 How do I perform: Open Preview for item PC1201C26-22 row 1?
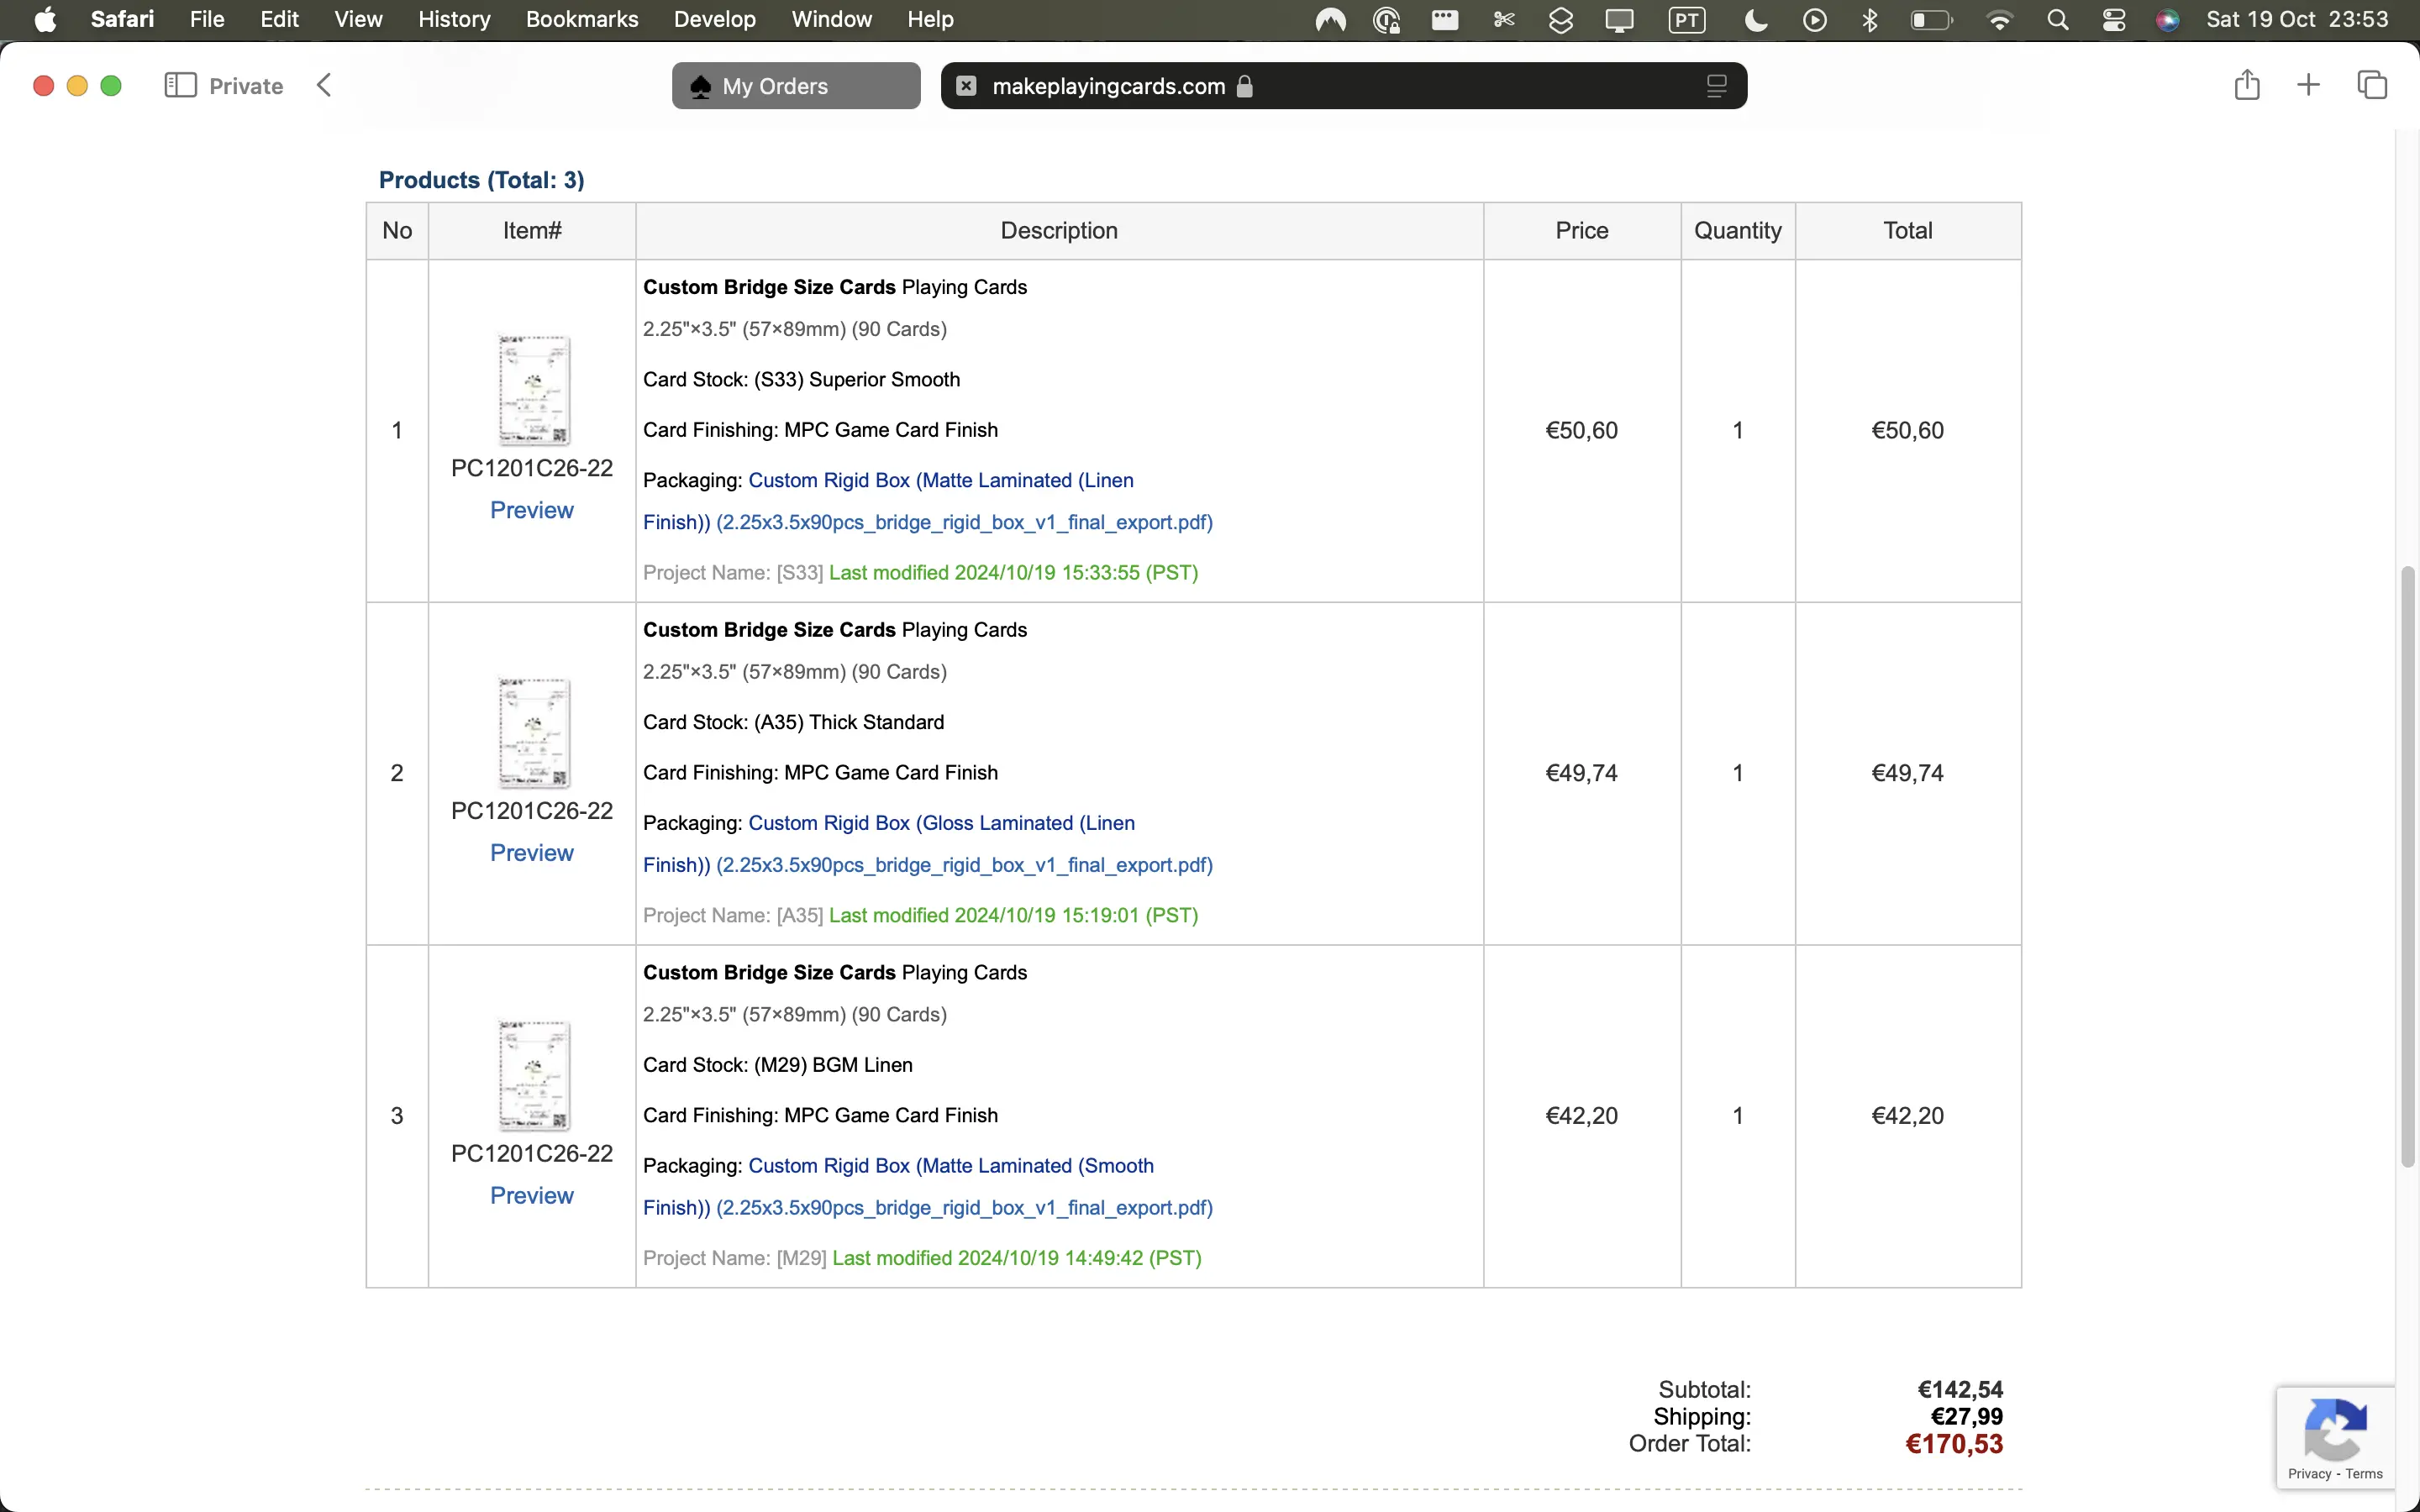[532, 510]
